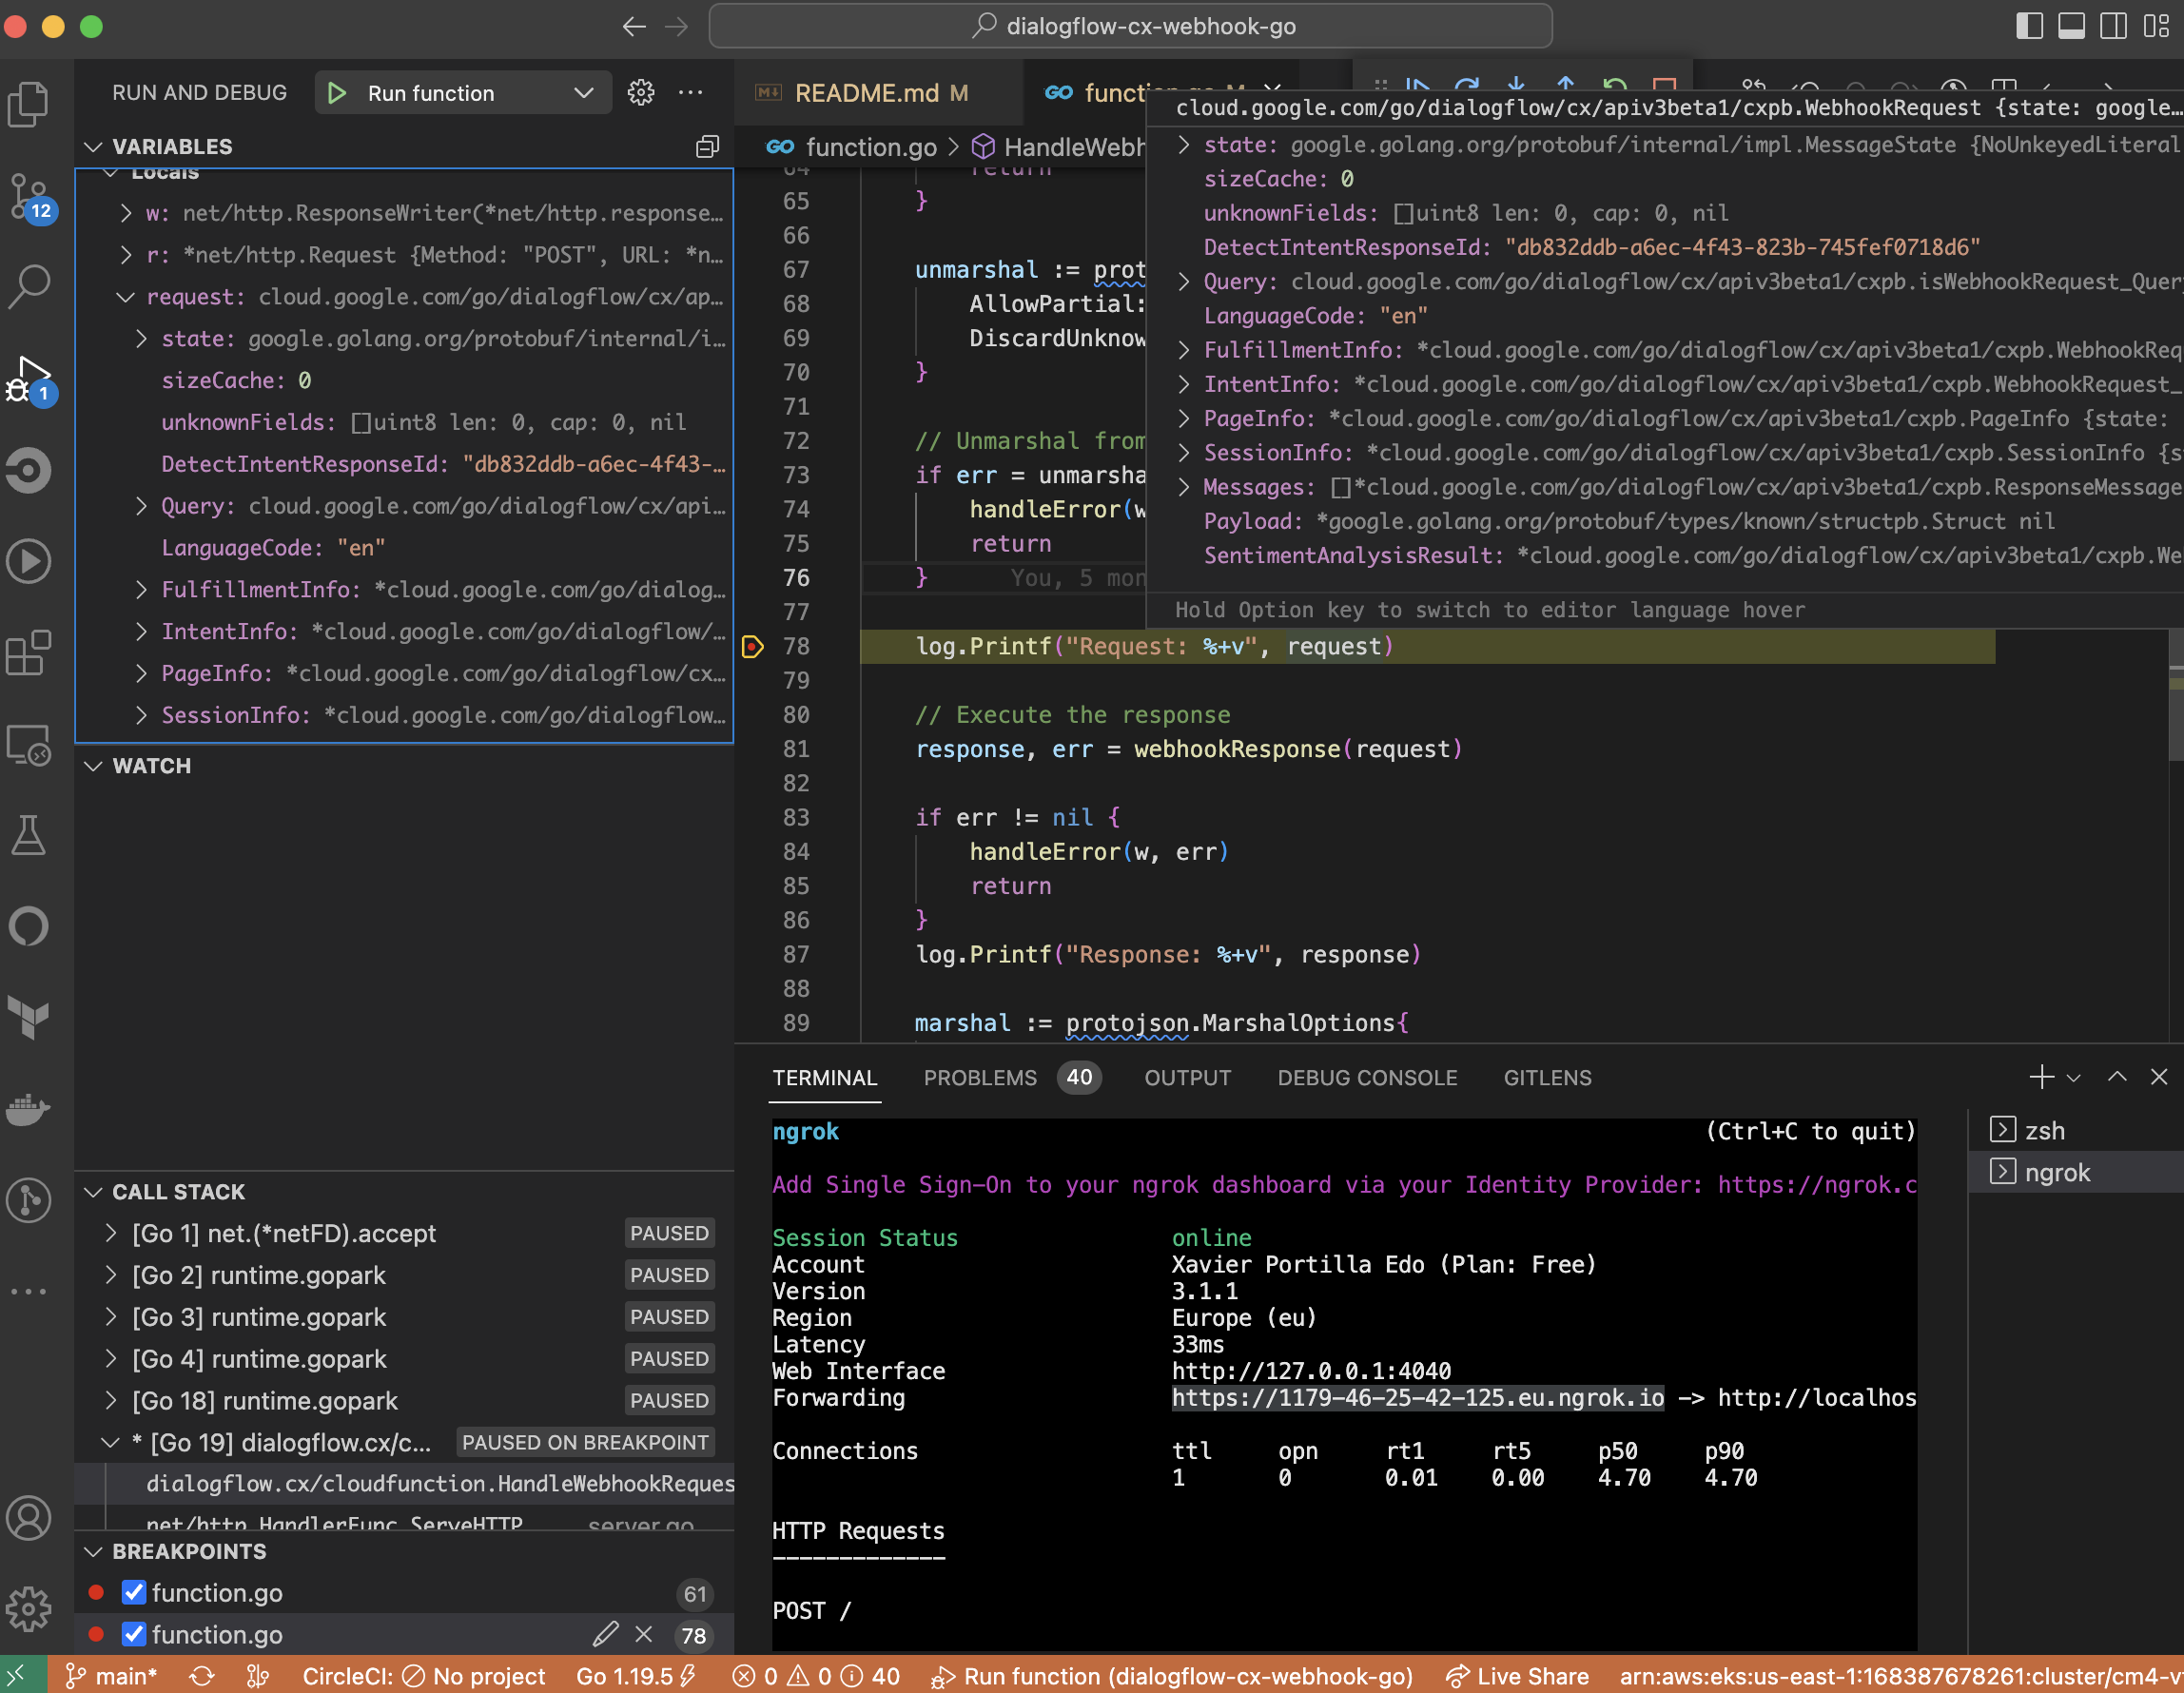Image resolution: width=2184 pixels, height=1693 pixels.
Task: Open the README.md editor tab
Action: click(866, 93)
